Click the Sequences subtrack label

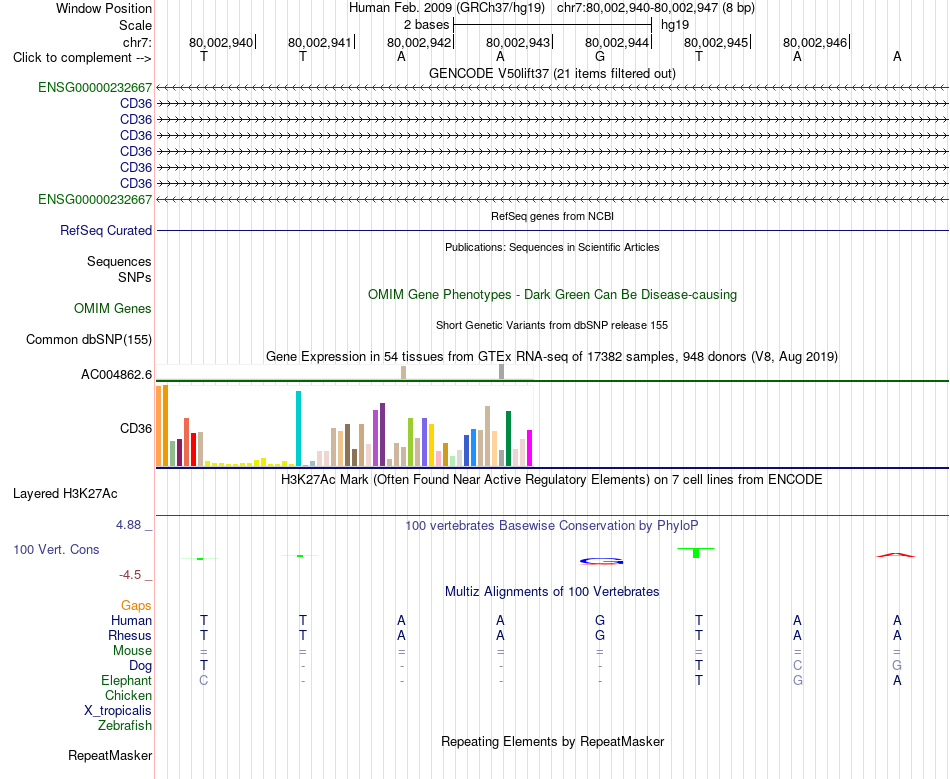(119, 261)
